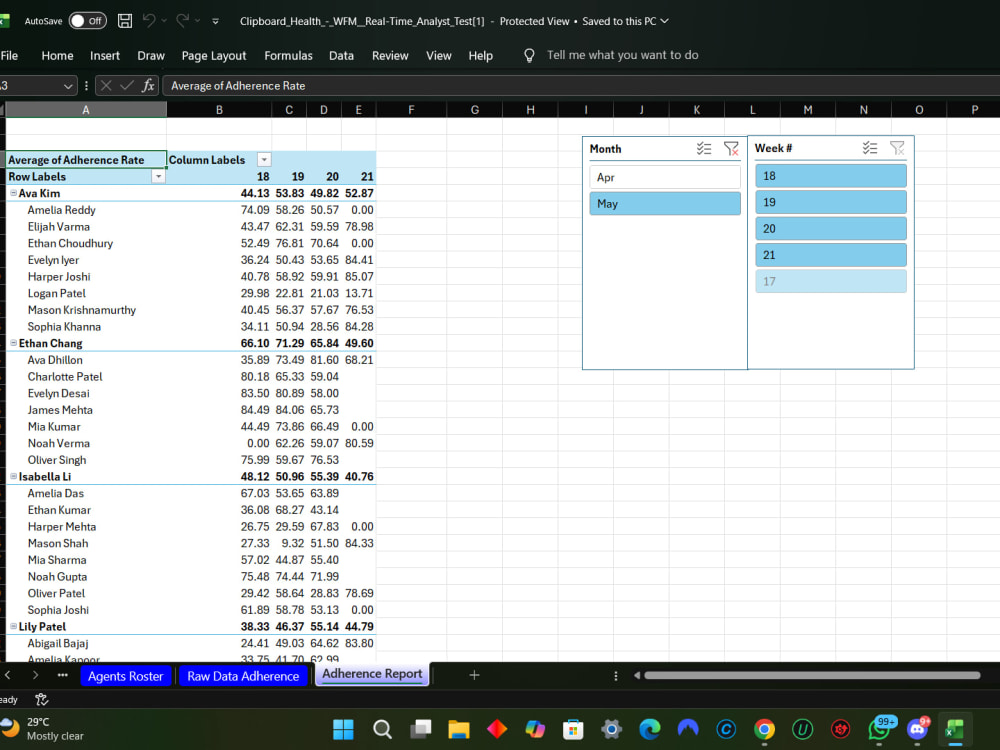Select week 19 slicer button
Screen dimensions: 1000x750
830,202
